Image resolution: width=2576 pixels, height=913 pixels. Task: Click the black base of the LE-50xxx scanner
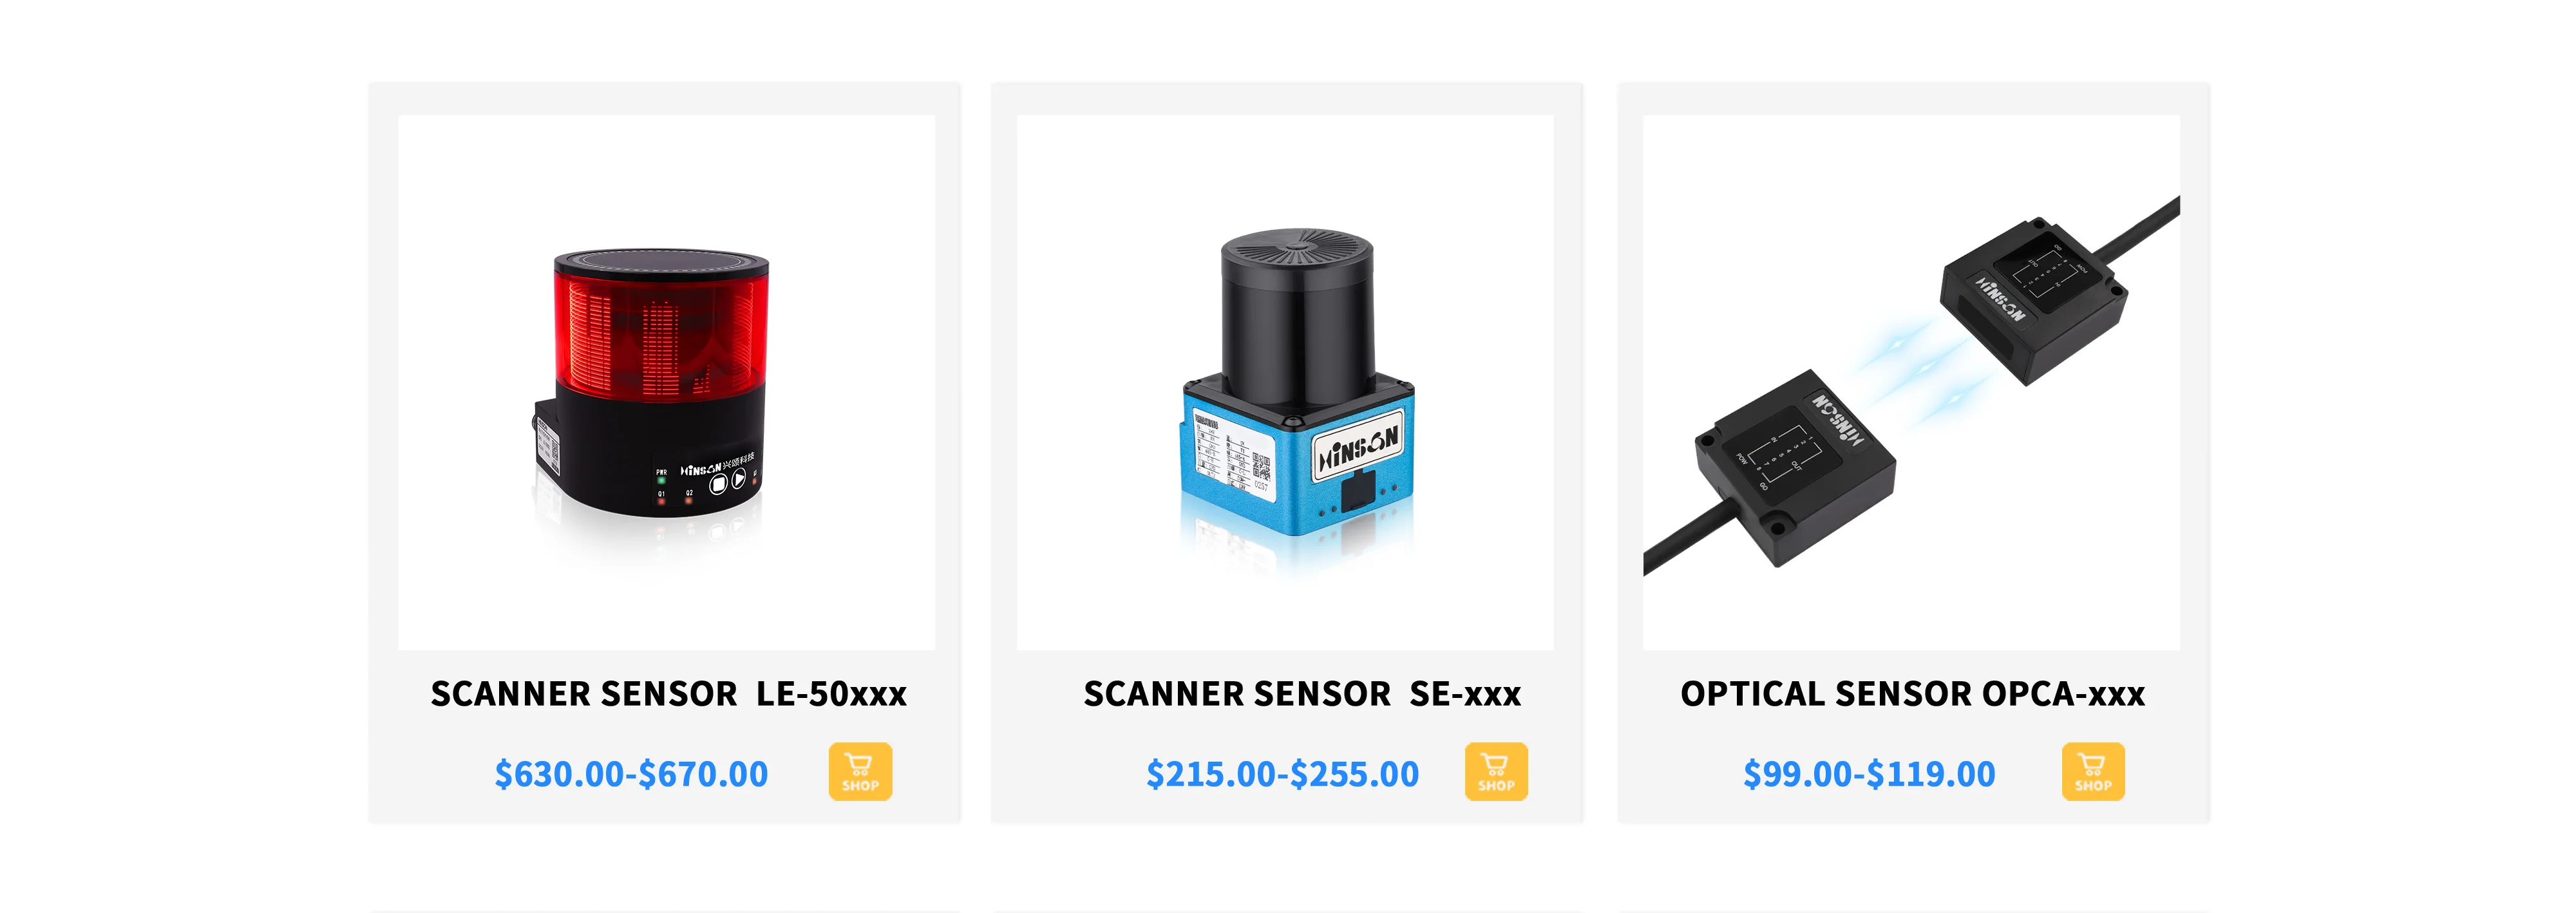650,455
